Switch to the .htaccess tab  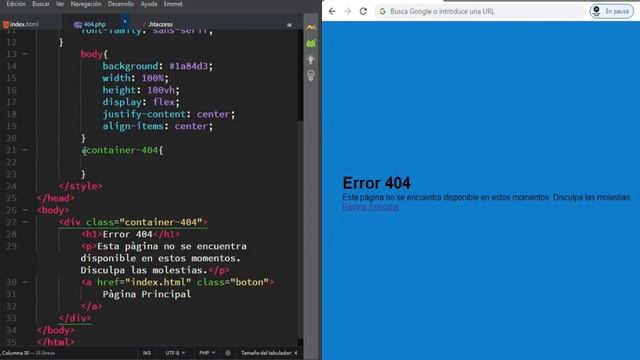[x=160, y=24]
